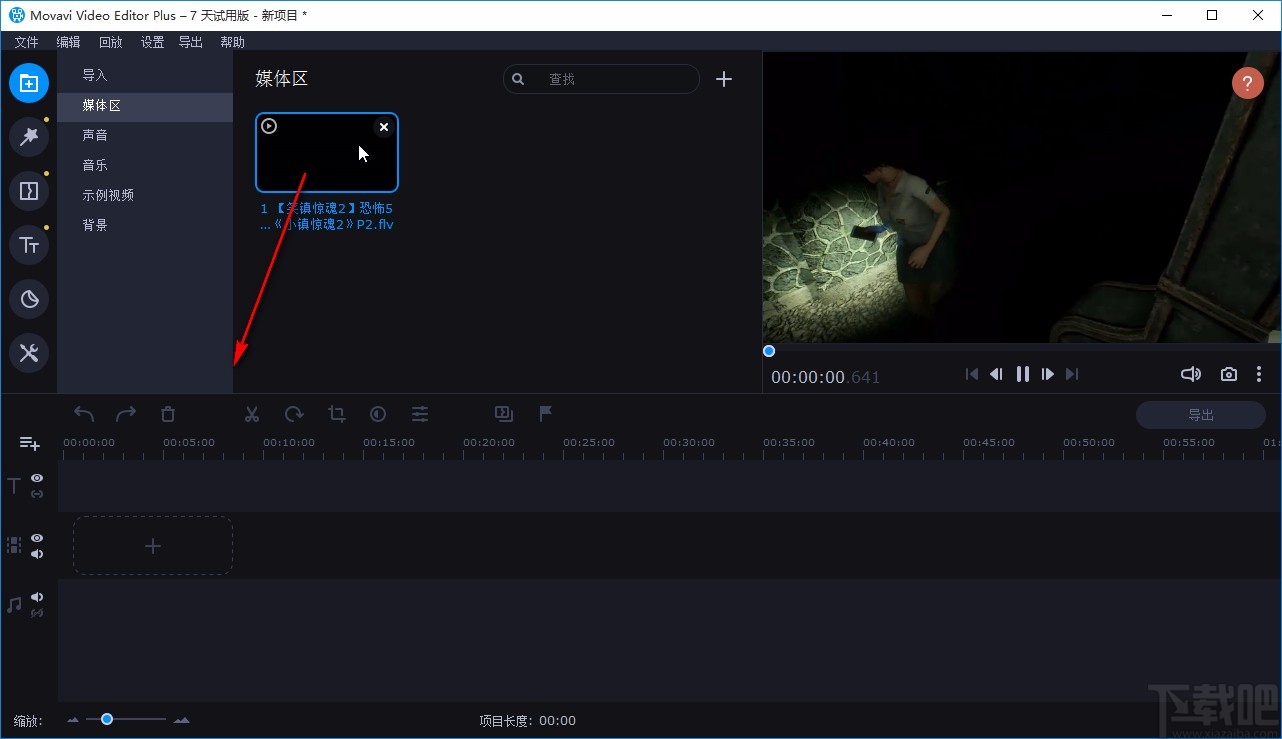This screenshot has height=739, width=1282.
Task: Open the File import tab icon
Action: point(29,83)
